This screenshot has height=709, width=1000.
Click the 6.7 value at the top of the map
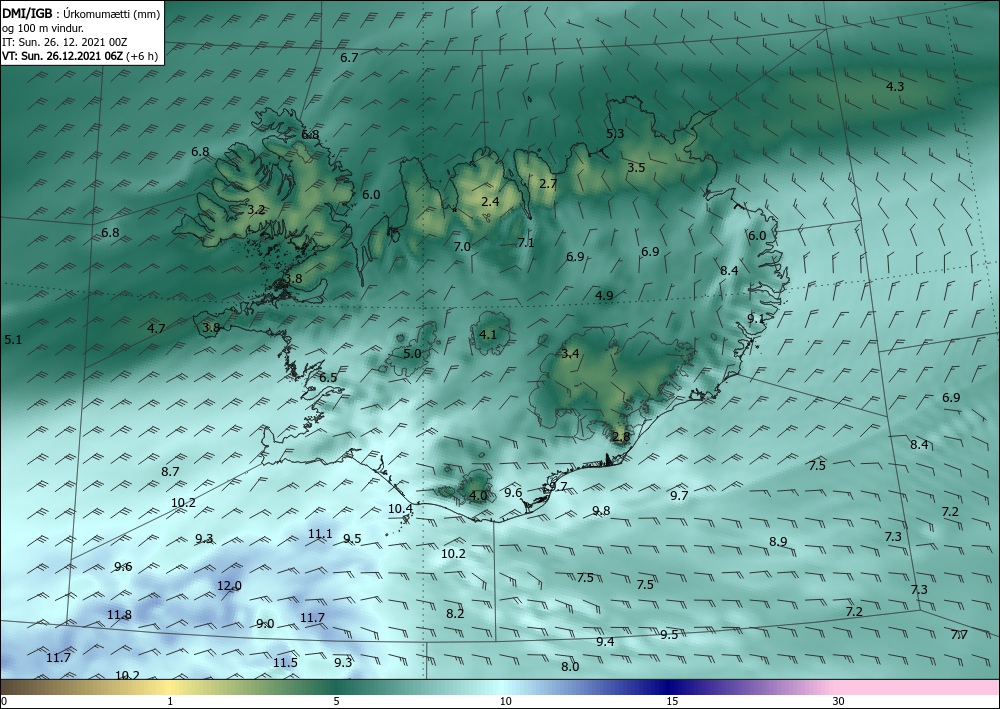(x=349, y=57)
